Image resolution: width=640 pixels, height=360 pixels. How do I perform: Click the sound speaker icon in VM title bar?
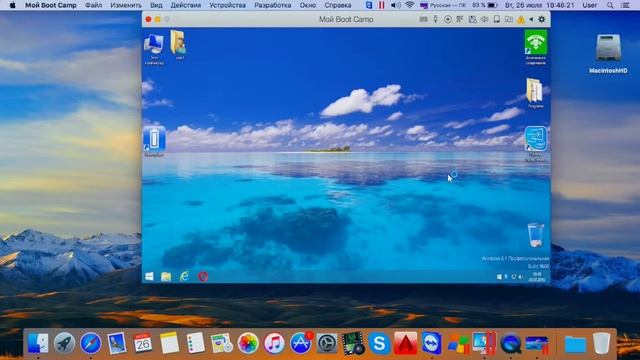click(x=484, y=19)
